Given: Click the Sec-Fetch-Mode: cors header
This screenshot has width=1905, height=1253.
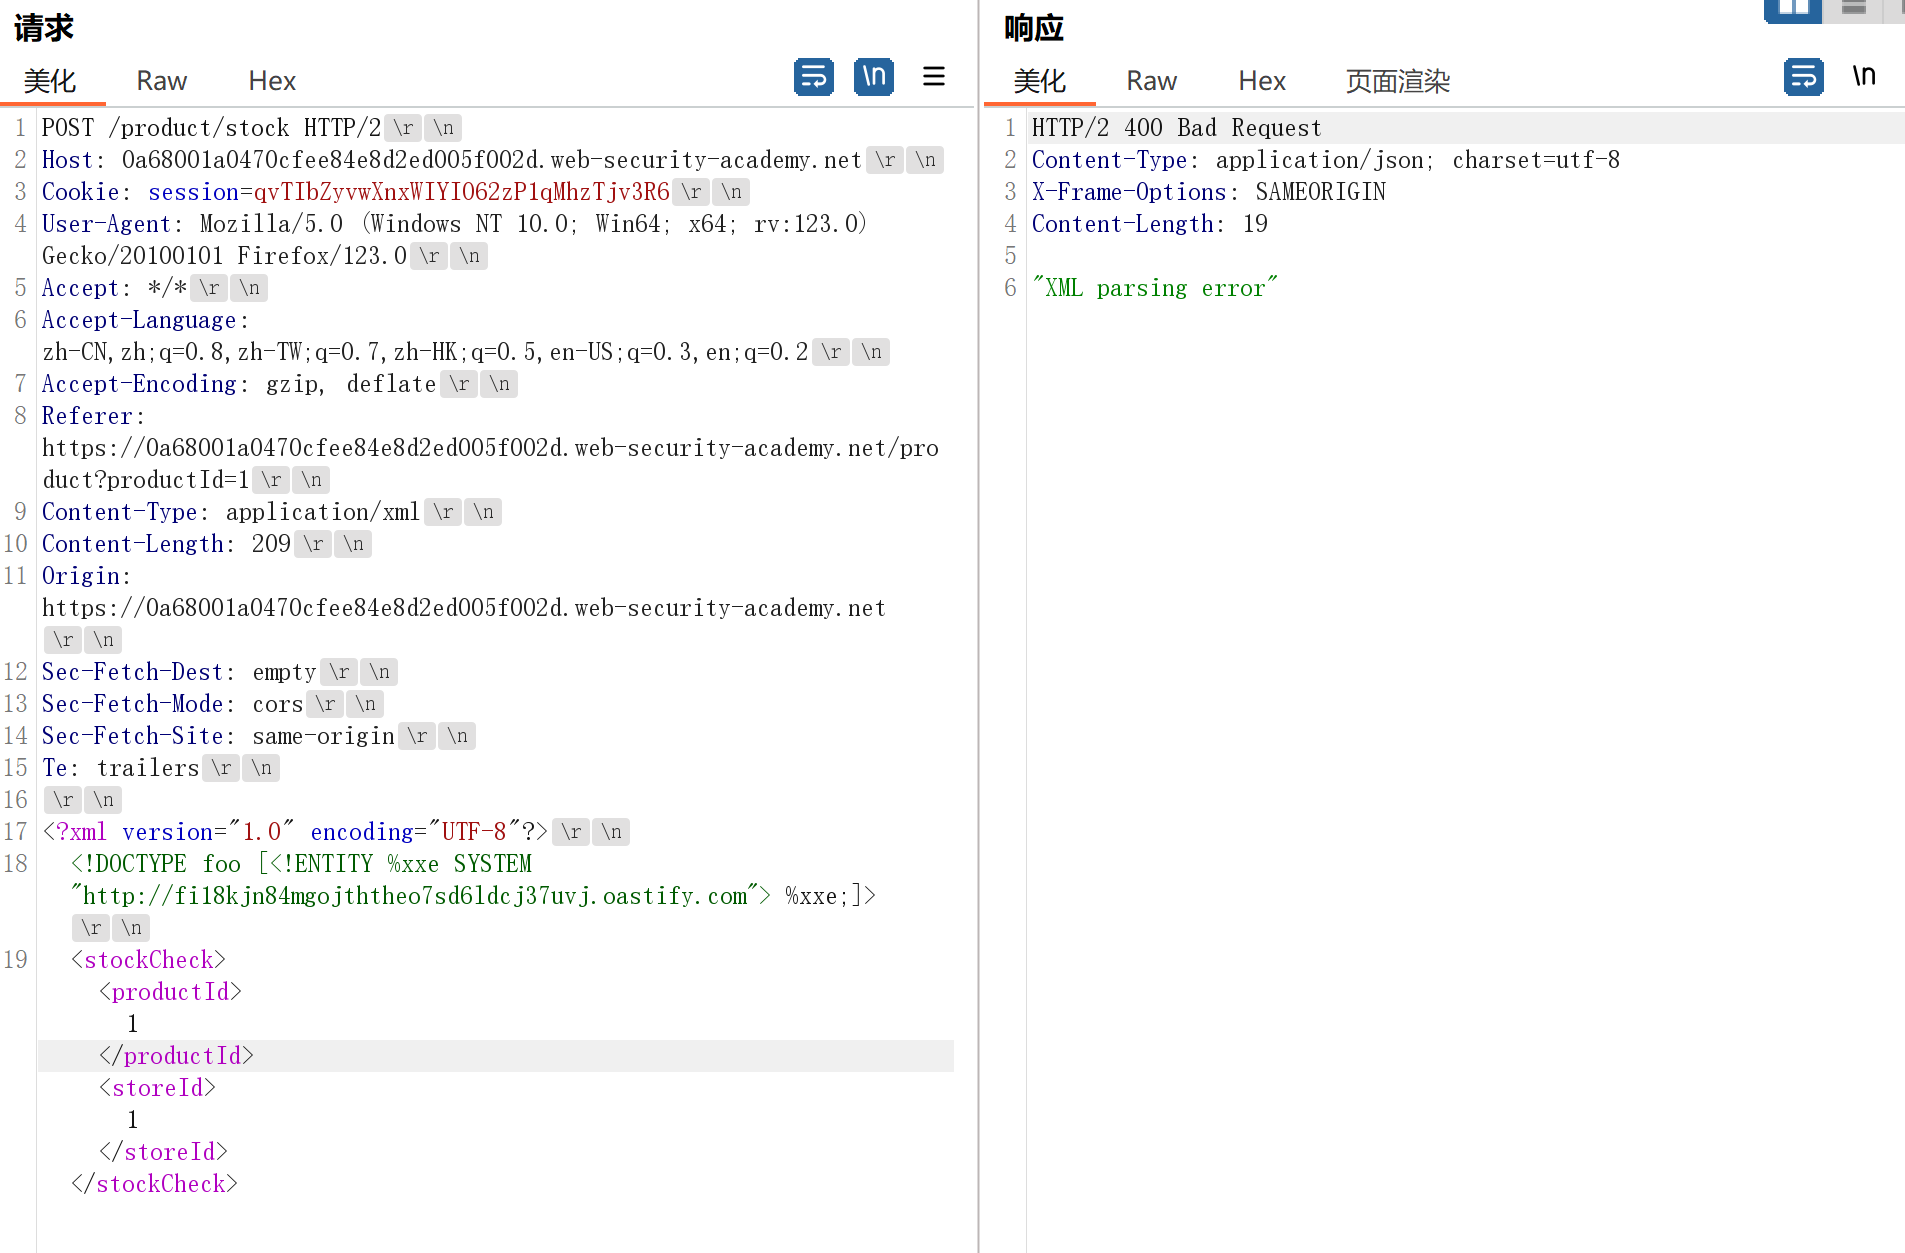Looking at the screenshot, I should (172, 704).
